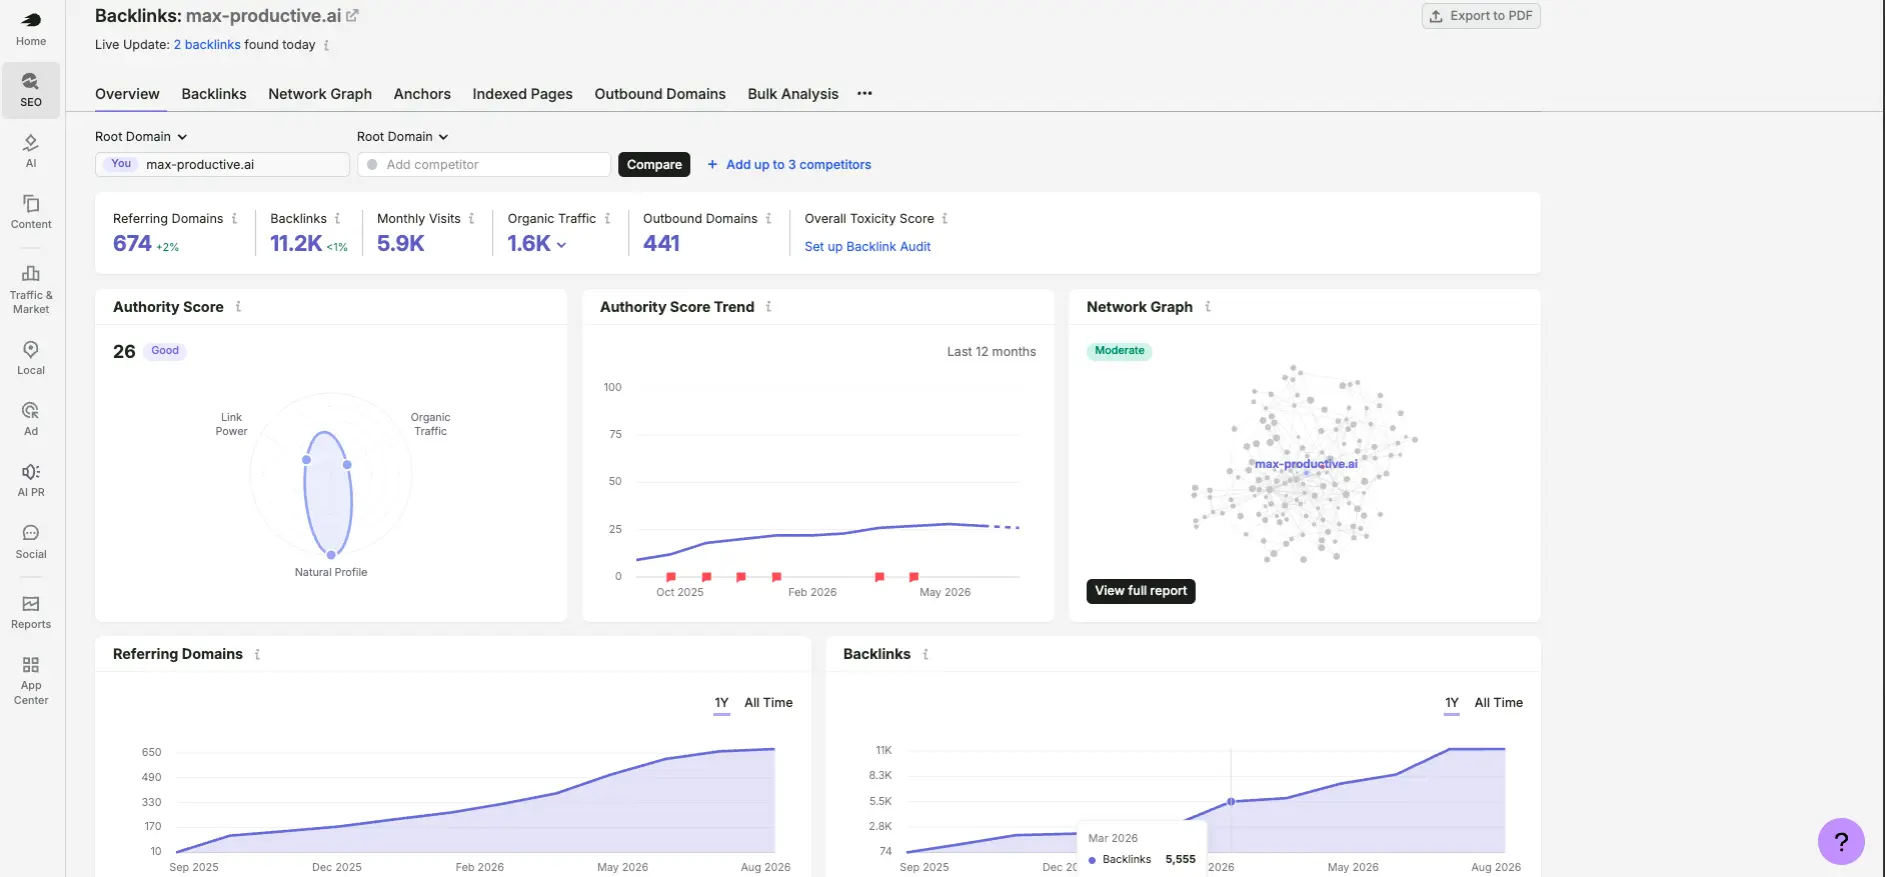Click the Export to PDF button
The image size is (1885, 877).
1481,16
